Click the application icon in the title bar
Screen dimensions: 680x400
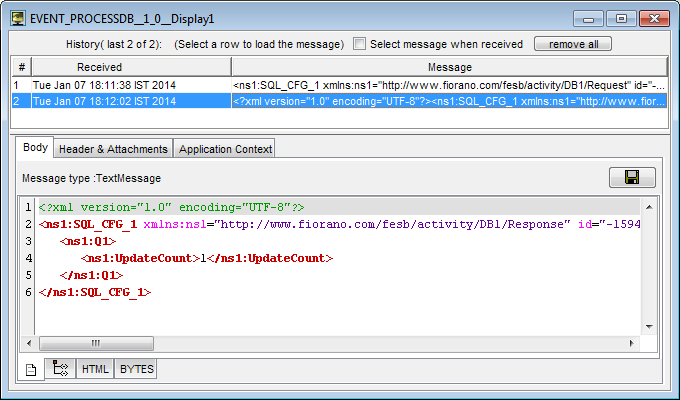click(x=19, y=18)
